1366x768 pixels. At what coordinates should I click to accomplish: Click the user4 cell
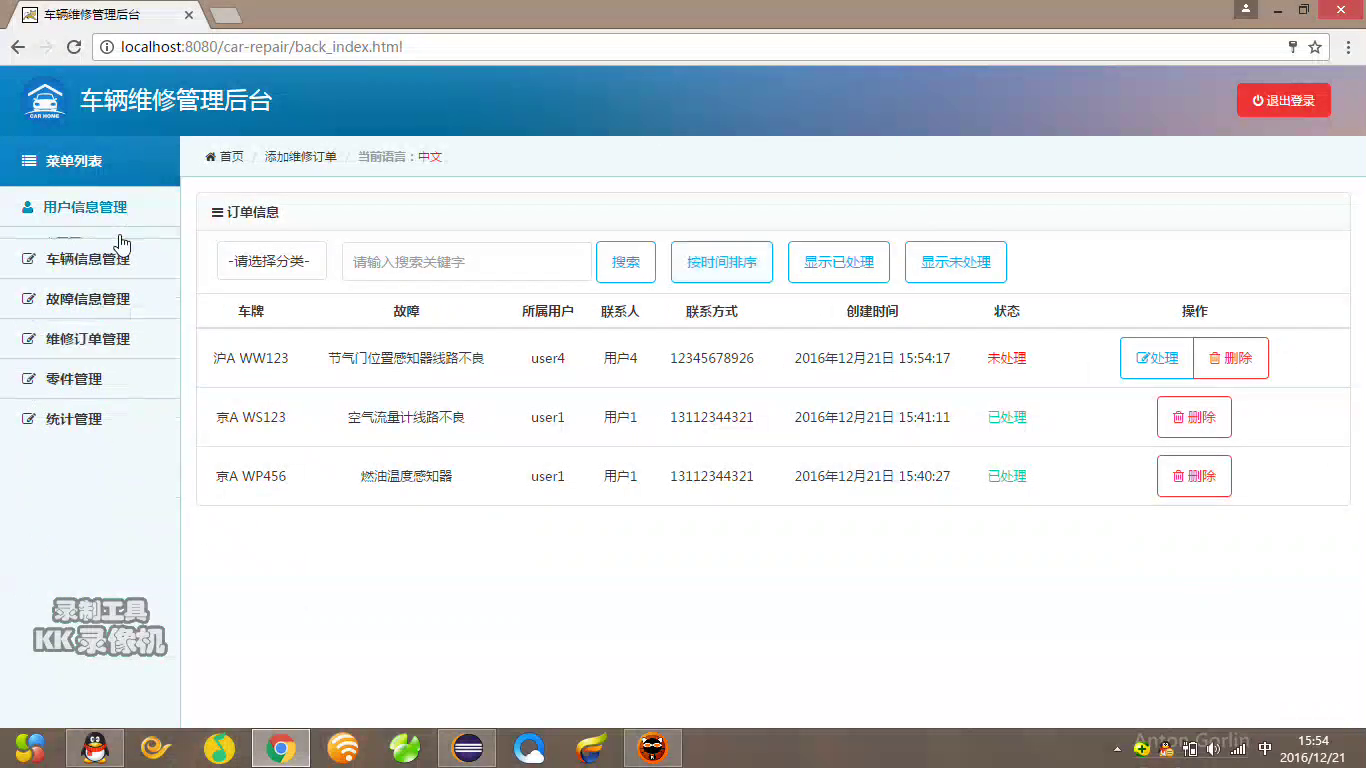pyautogui.click(x=548, y=358)
